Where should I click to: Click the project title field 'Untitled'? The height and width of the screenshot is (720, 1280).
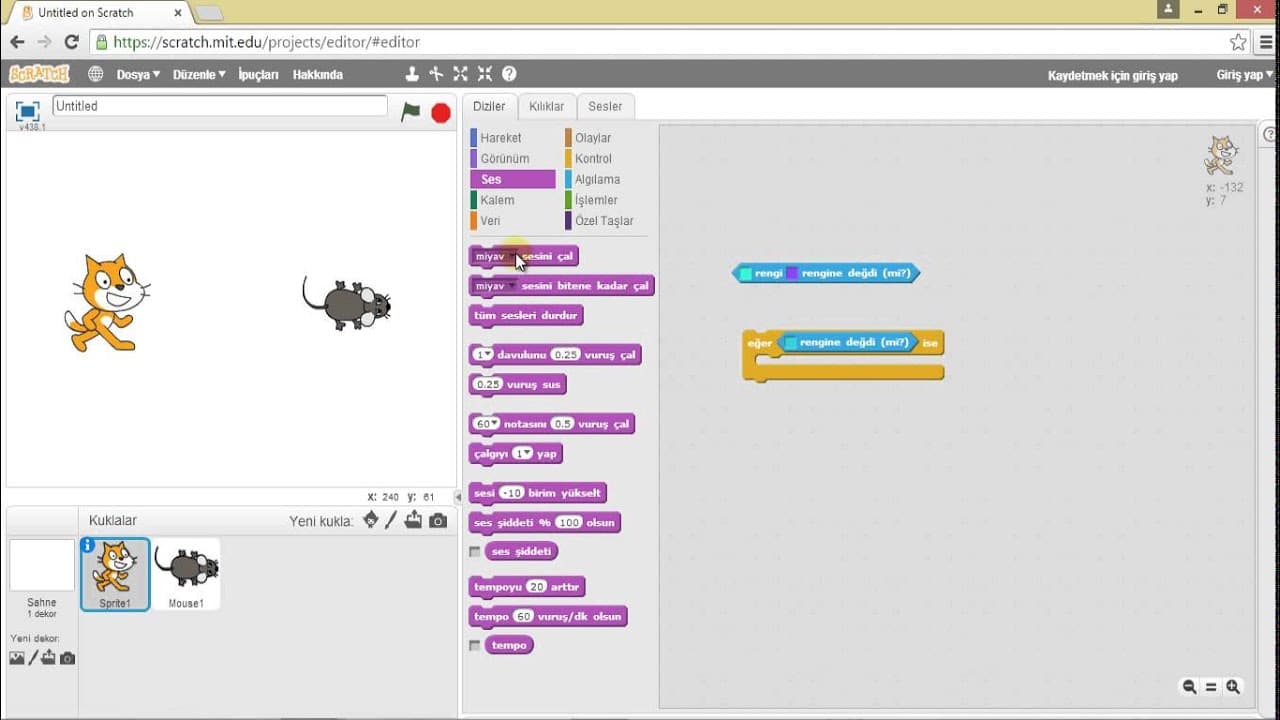pyautogui.click(x=219, y=106)
